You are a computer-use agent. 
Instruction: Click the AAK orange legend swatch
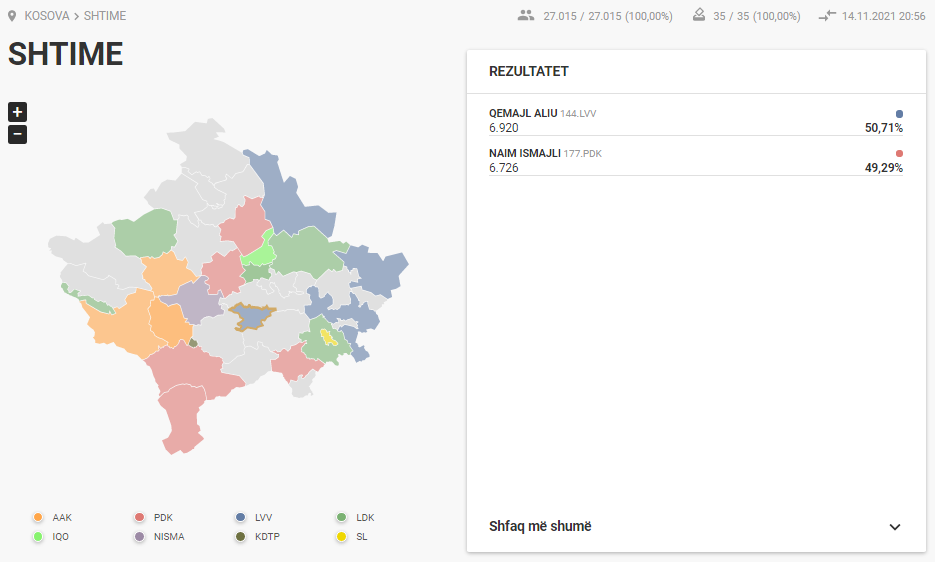(x=38, y=517)
